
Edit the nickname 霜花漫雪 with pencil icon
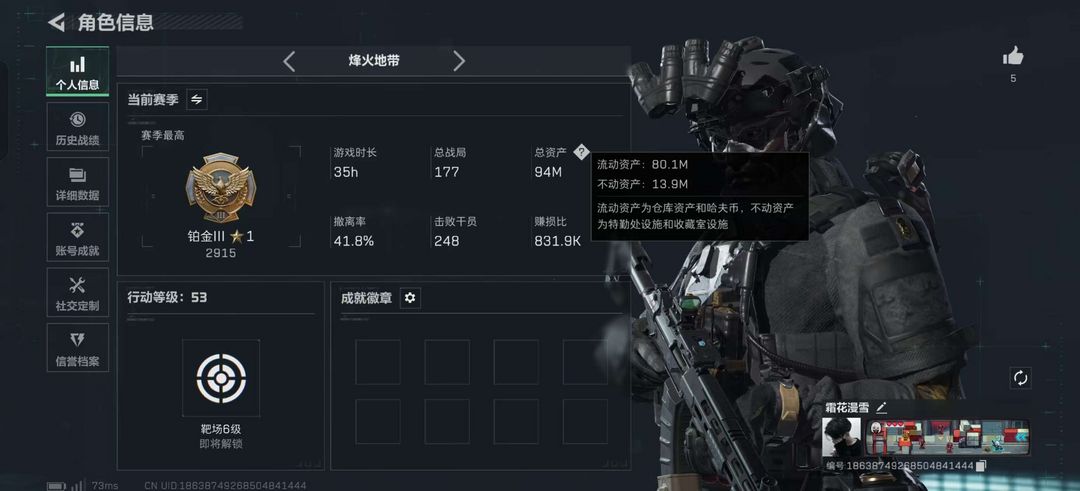click(882, 408)
